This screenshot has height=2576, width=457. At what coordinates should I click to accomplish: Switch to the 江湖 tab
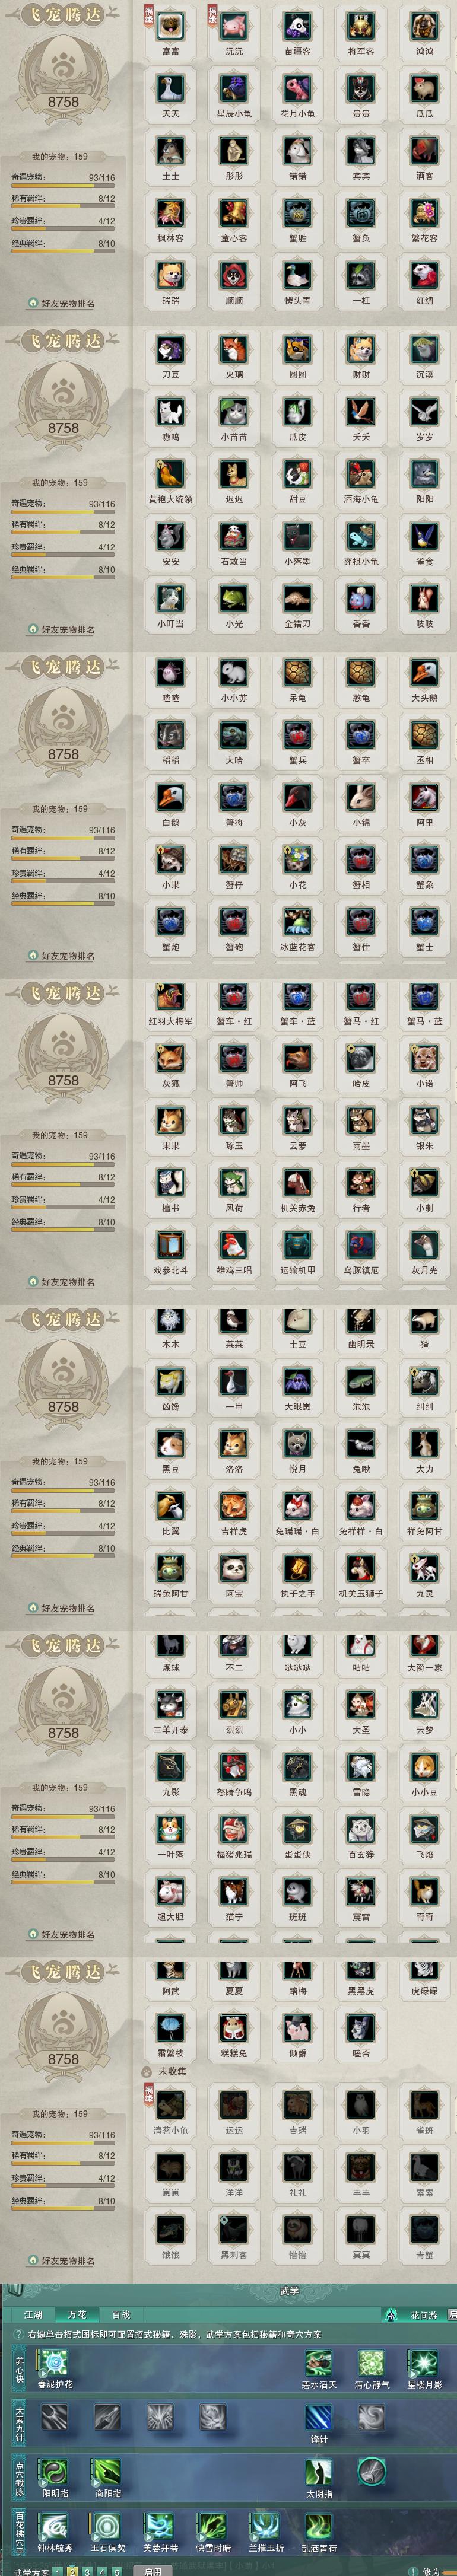pyautogui.click(x=33, y=2314)
